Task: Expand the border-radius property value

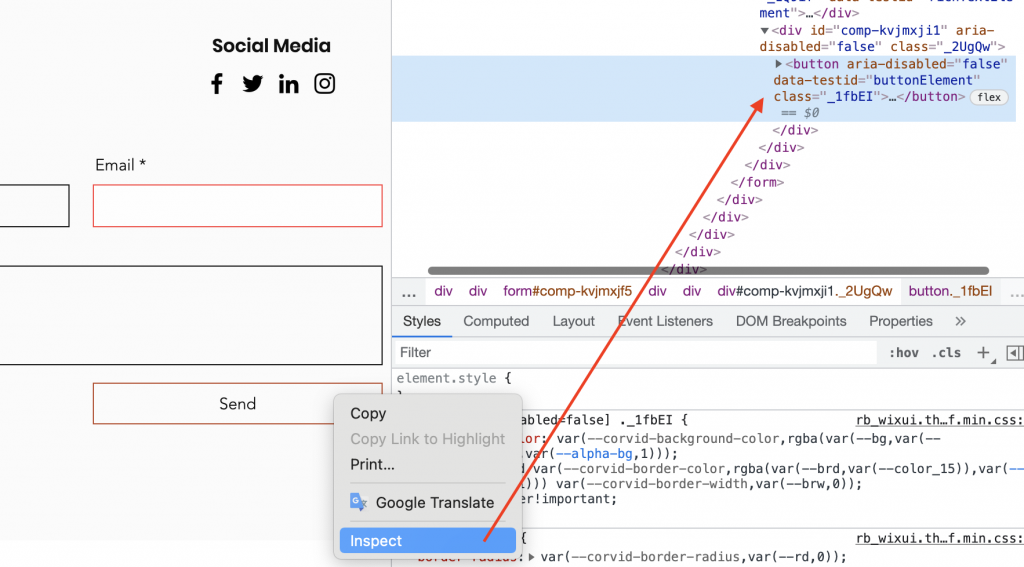Action: click(532, 557)
